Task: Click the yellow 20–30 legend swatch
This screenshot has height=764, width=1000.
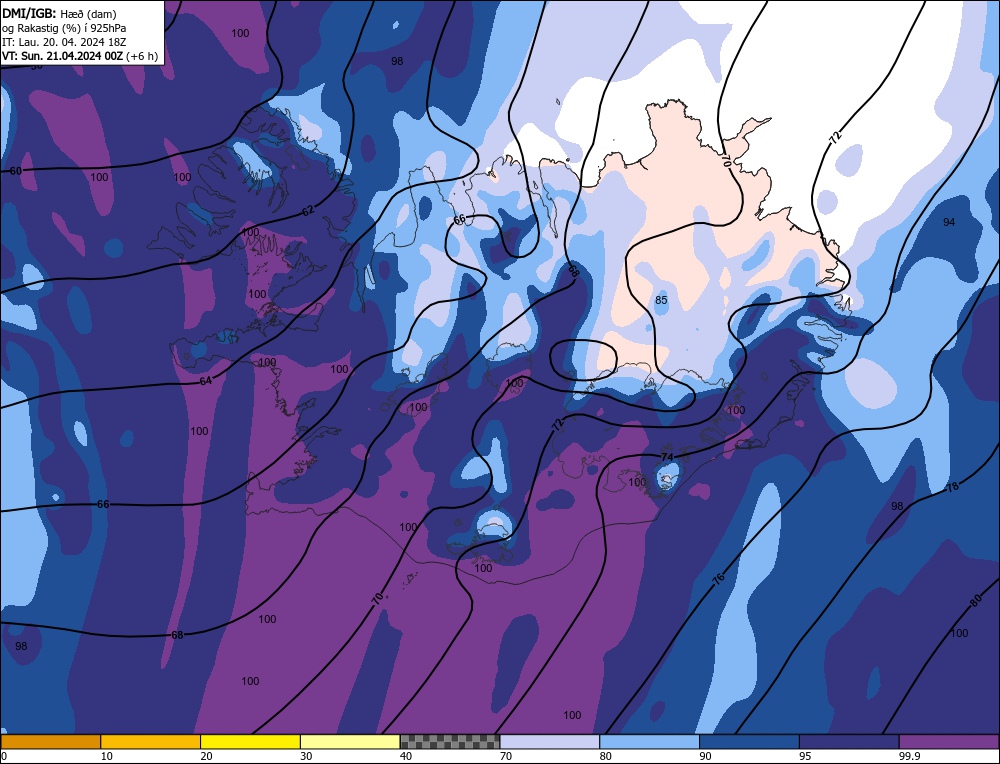Action: tap(250, 741)
